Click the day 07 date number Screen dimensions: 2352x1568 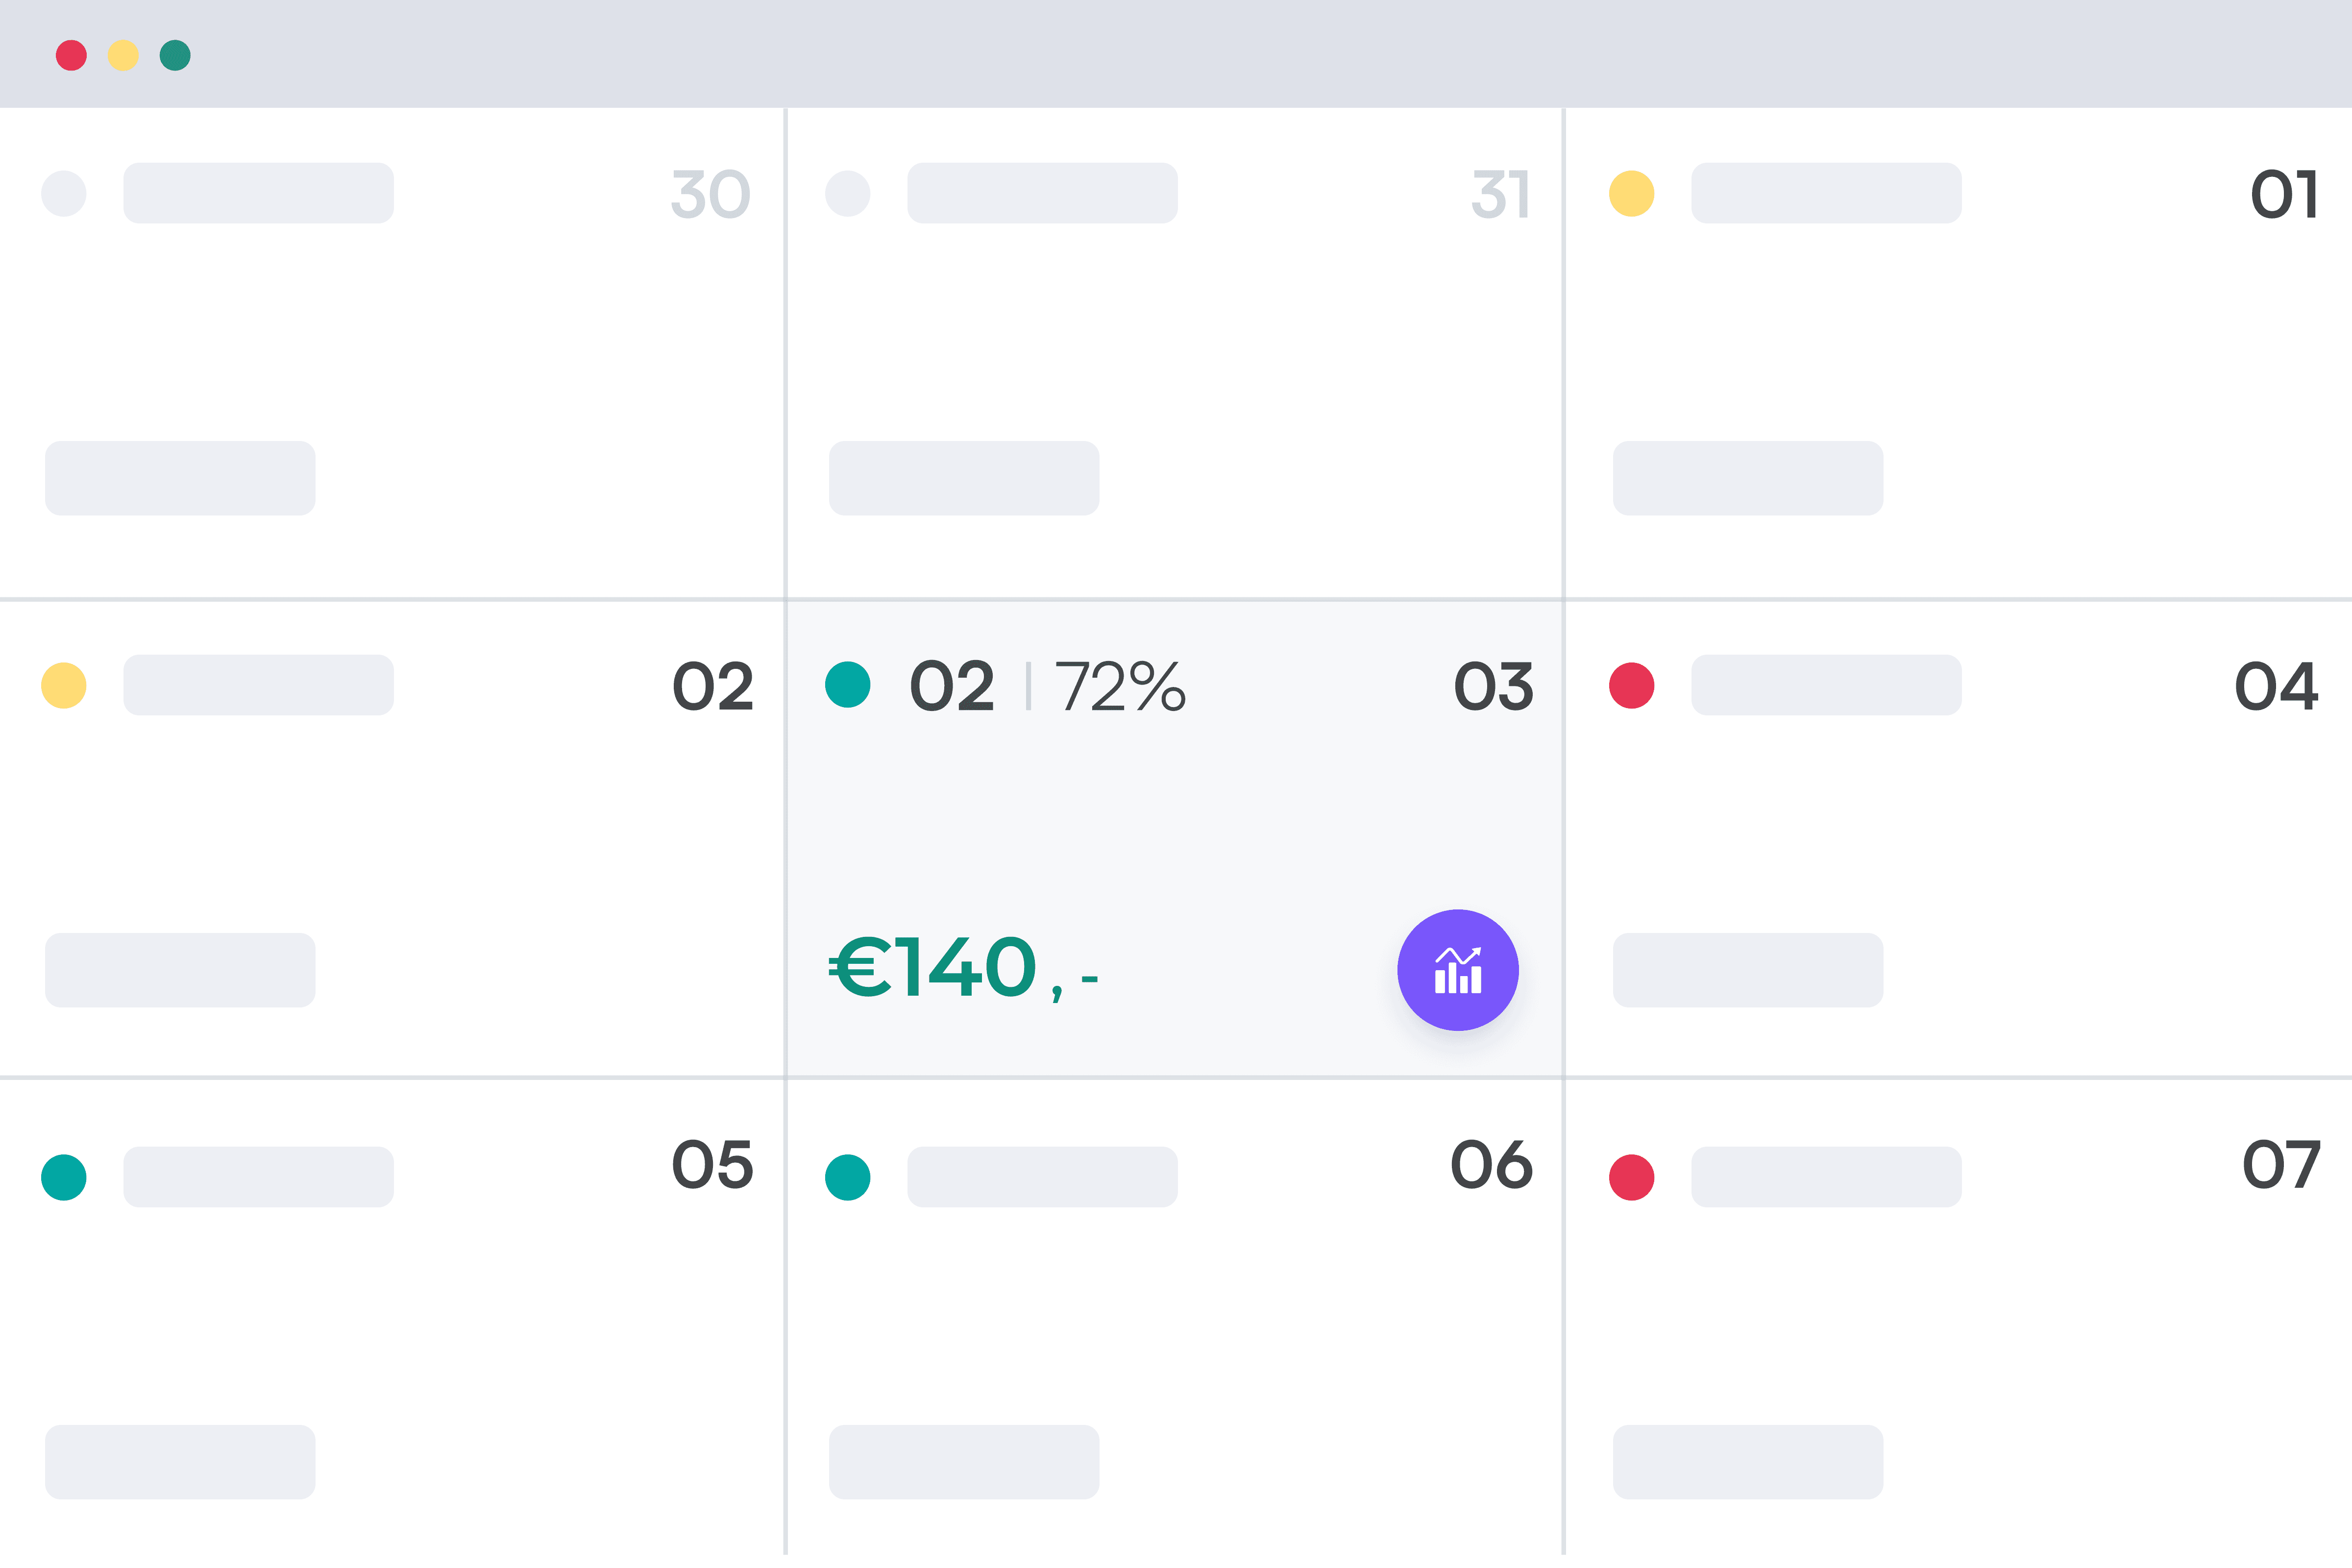coord(2281,1164)
